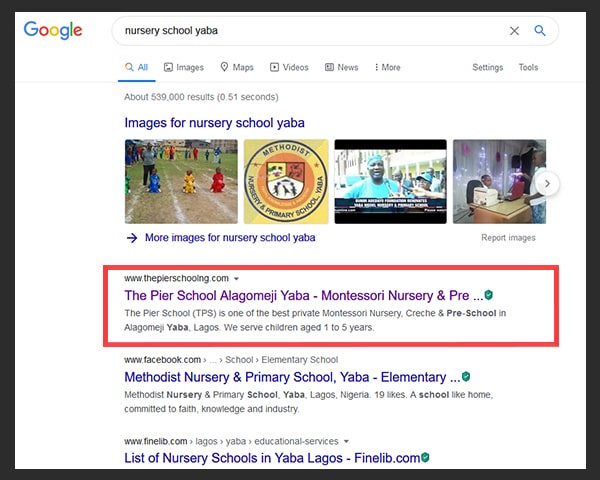Expand dropdown arrow beside finelib.com breadcrumb
Screen dimensions: 600x480
click(346, 441)
